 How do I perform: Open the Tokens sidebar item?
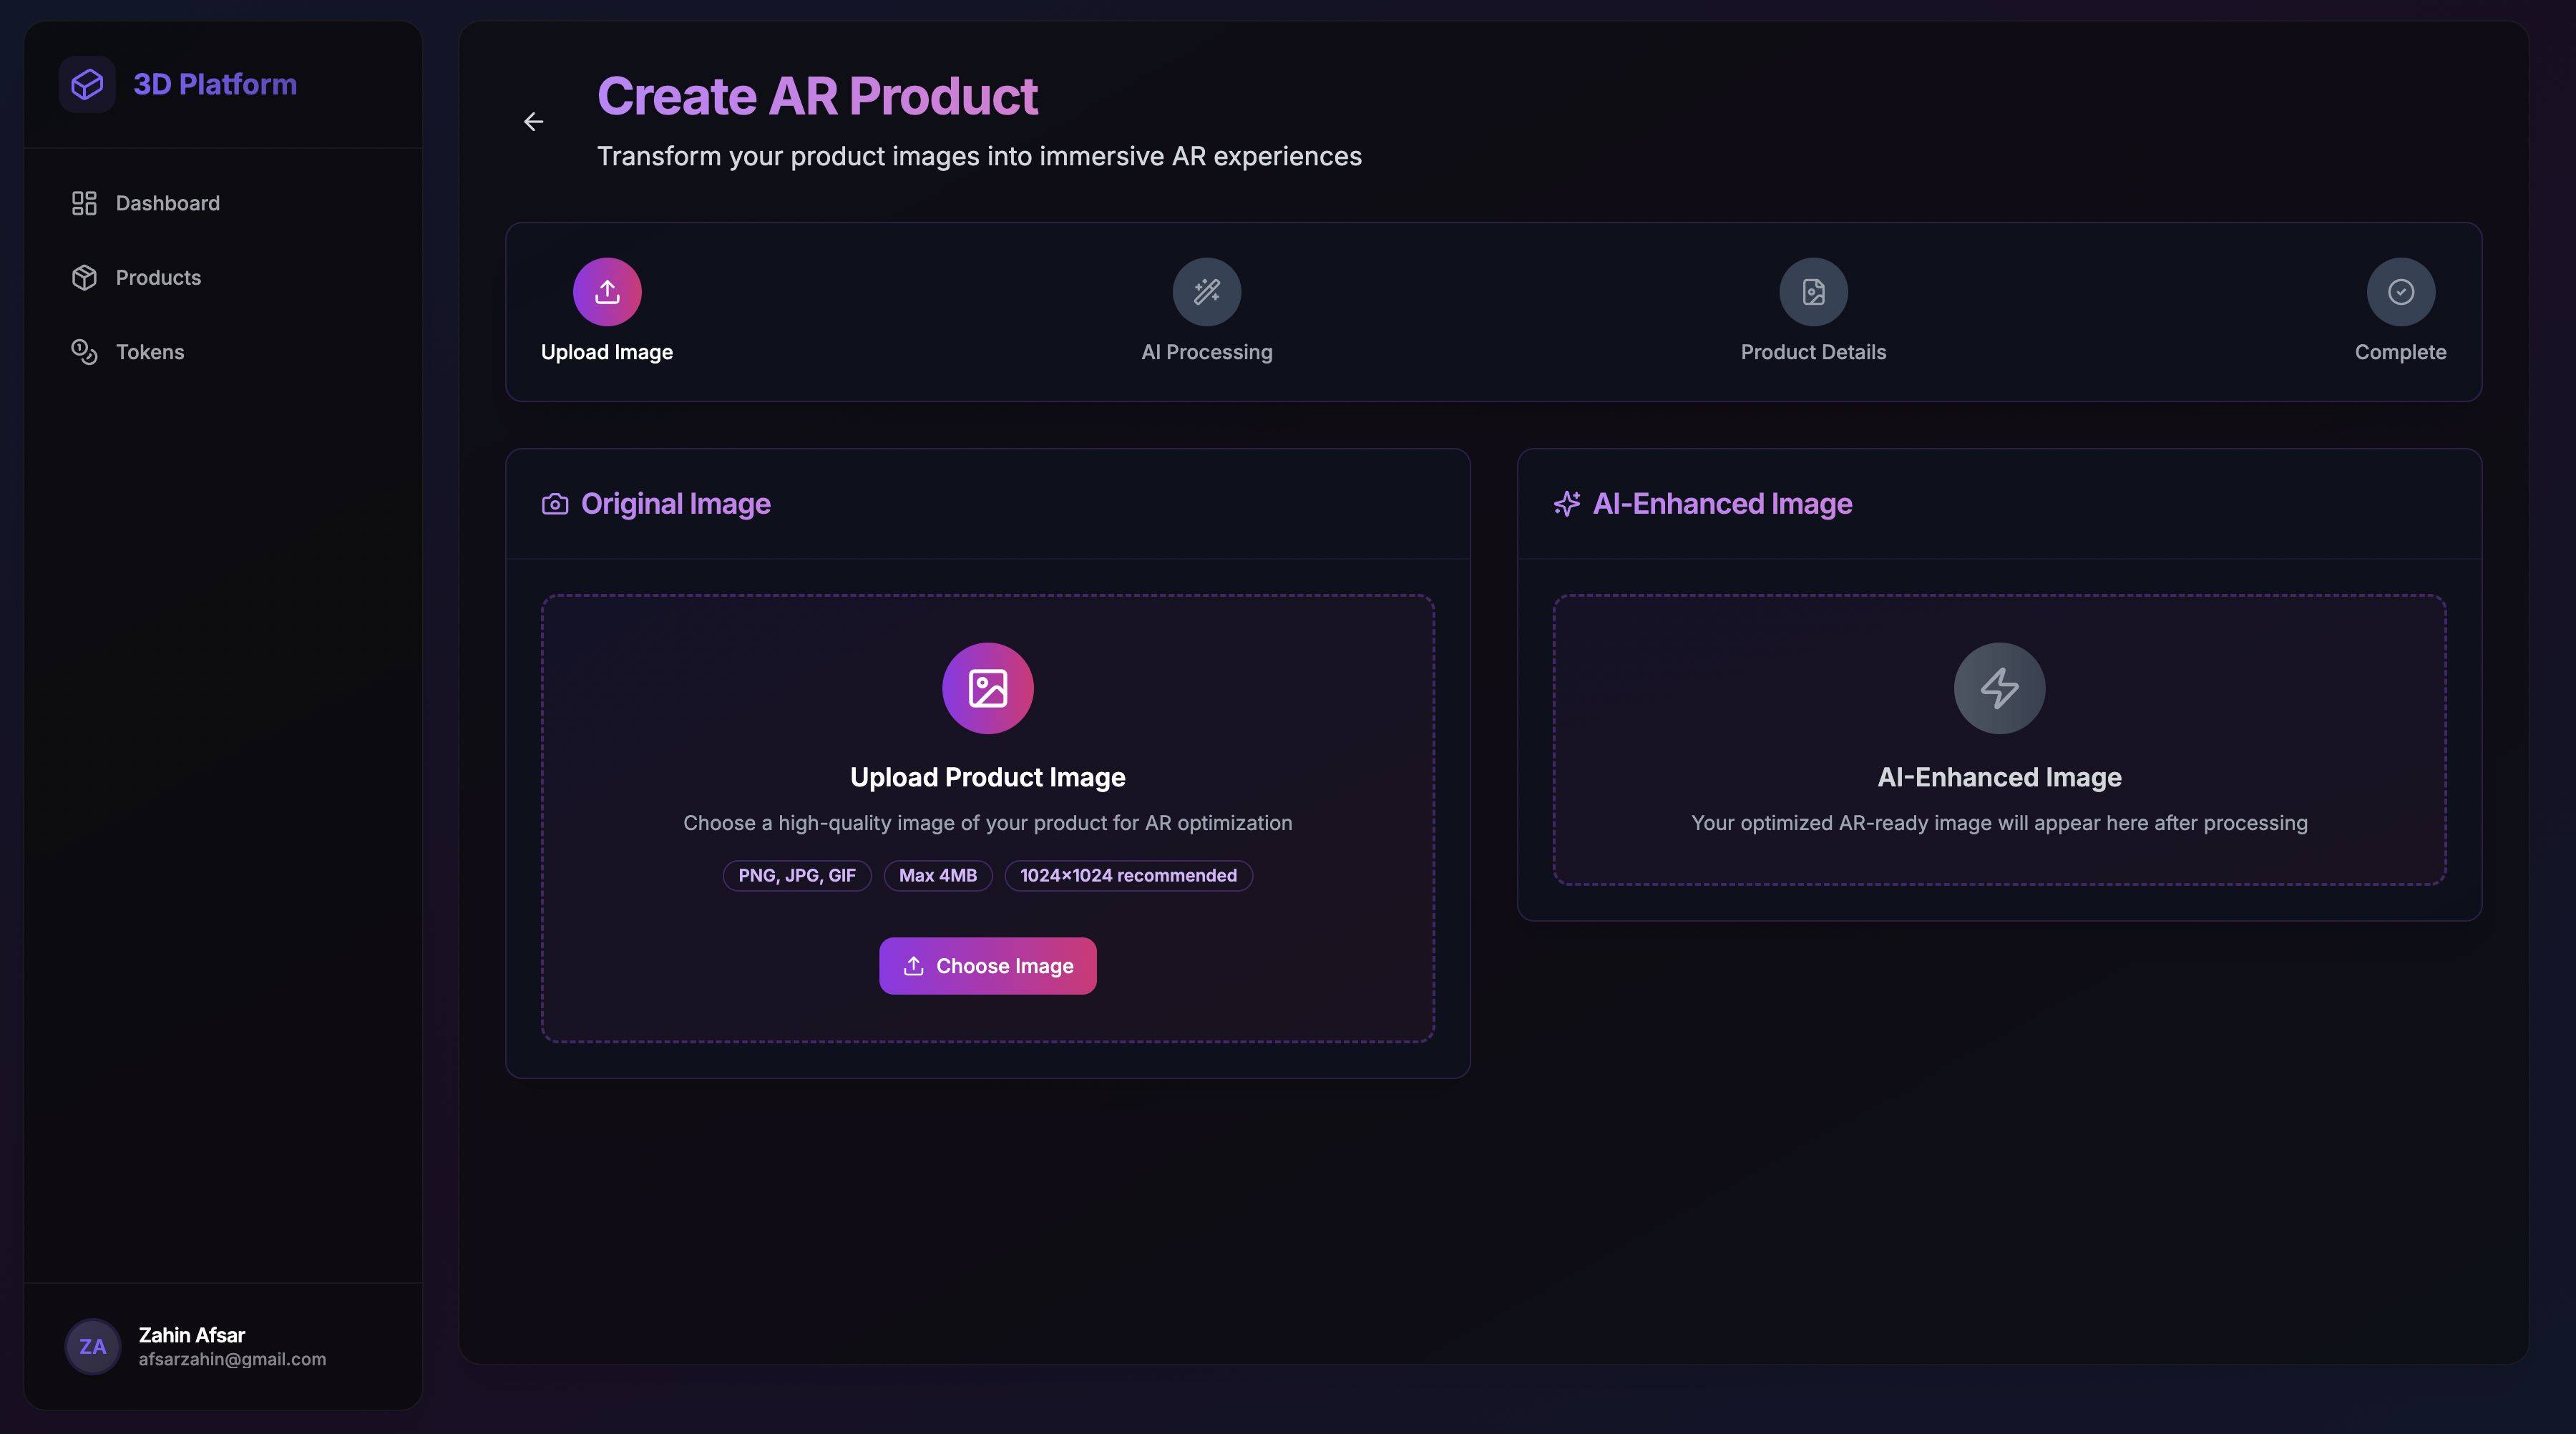coord(150,352)
